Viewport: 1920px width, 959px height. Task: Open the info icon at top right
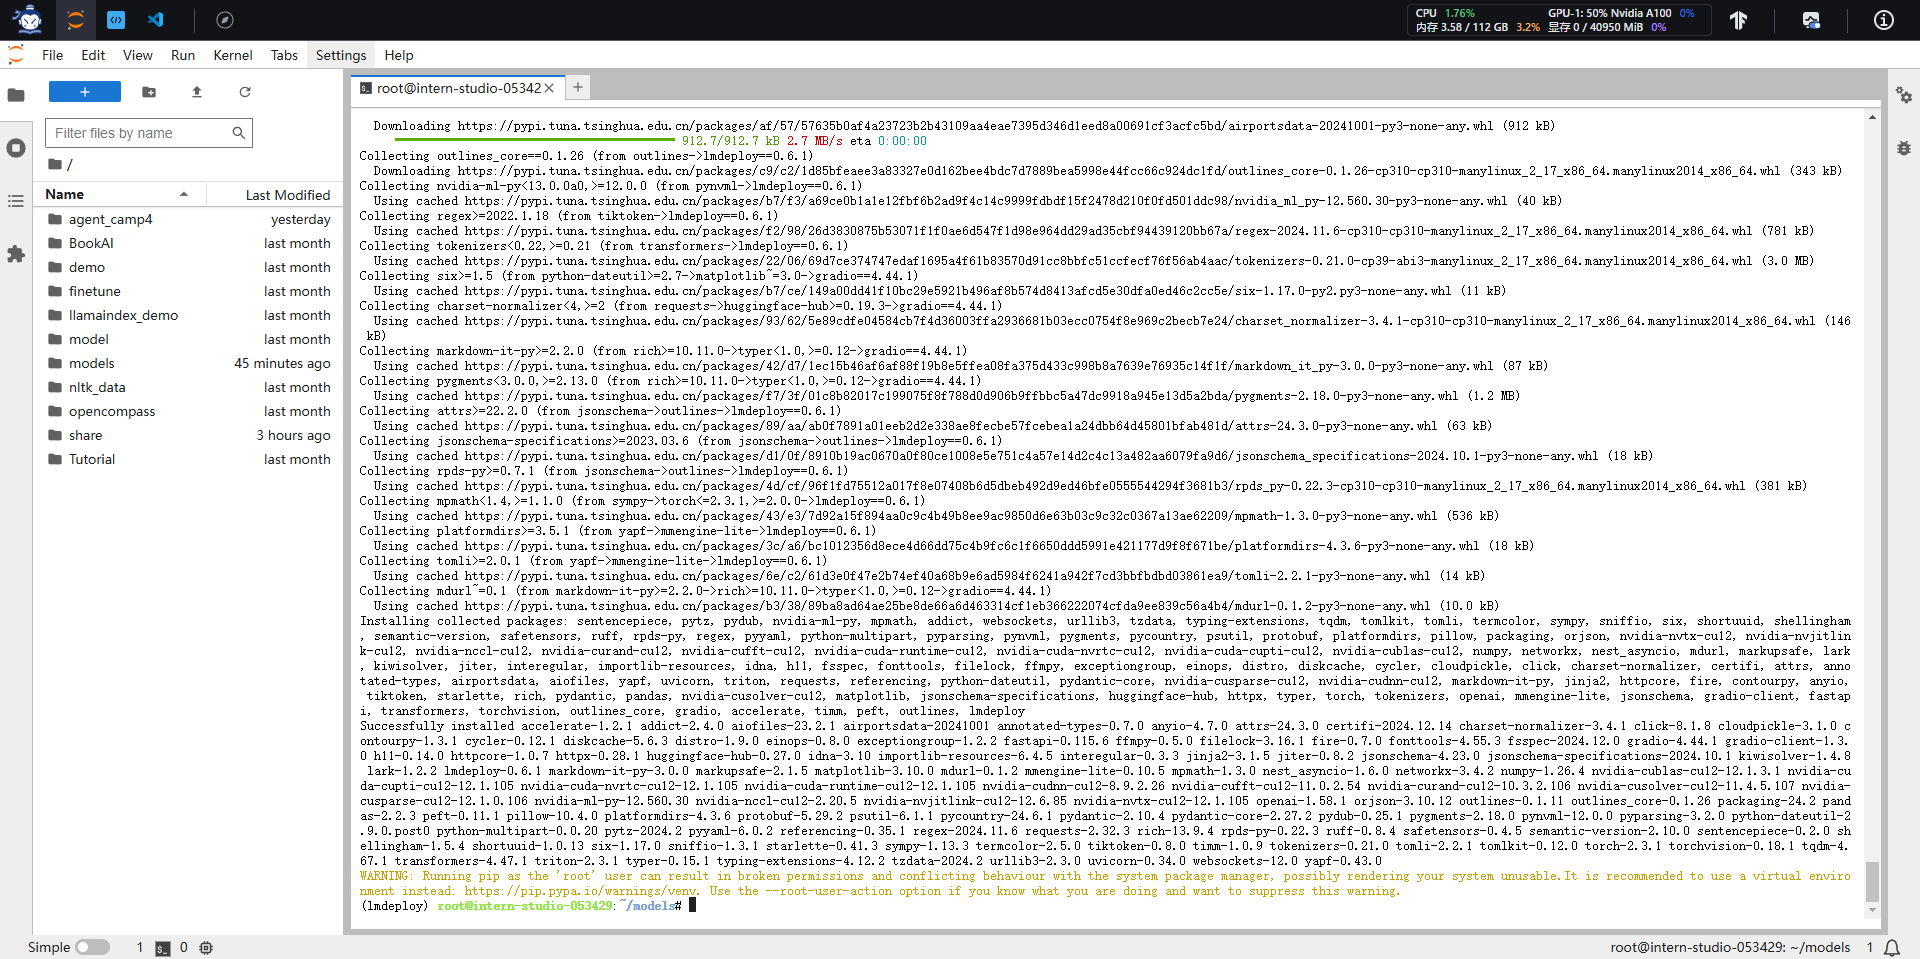[1883, 20]
